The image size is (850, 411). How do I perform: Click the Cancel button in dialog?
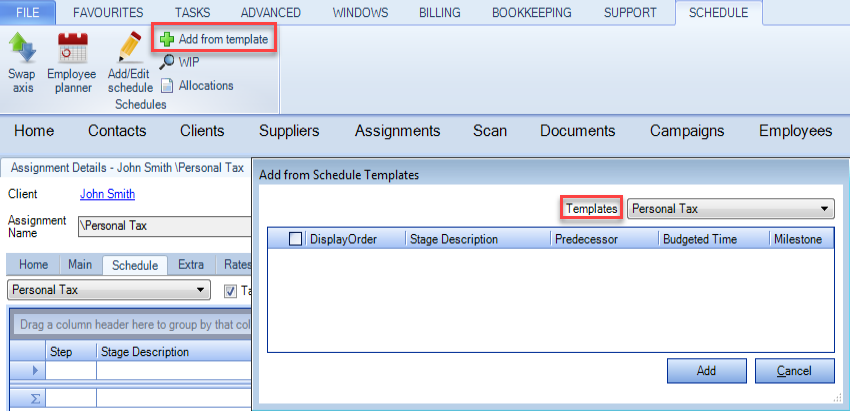(794, 371)
